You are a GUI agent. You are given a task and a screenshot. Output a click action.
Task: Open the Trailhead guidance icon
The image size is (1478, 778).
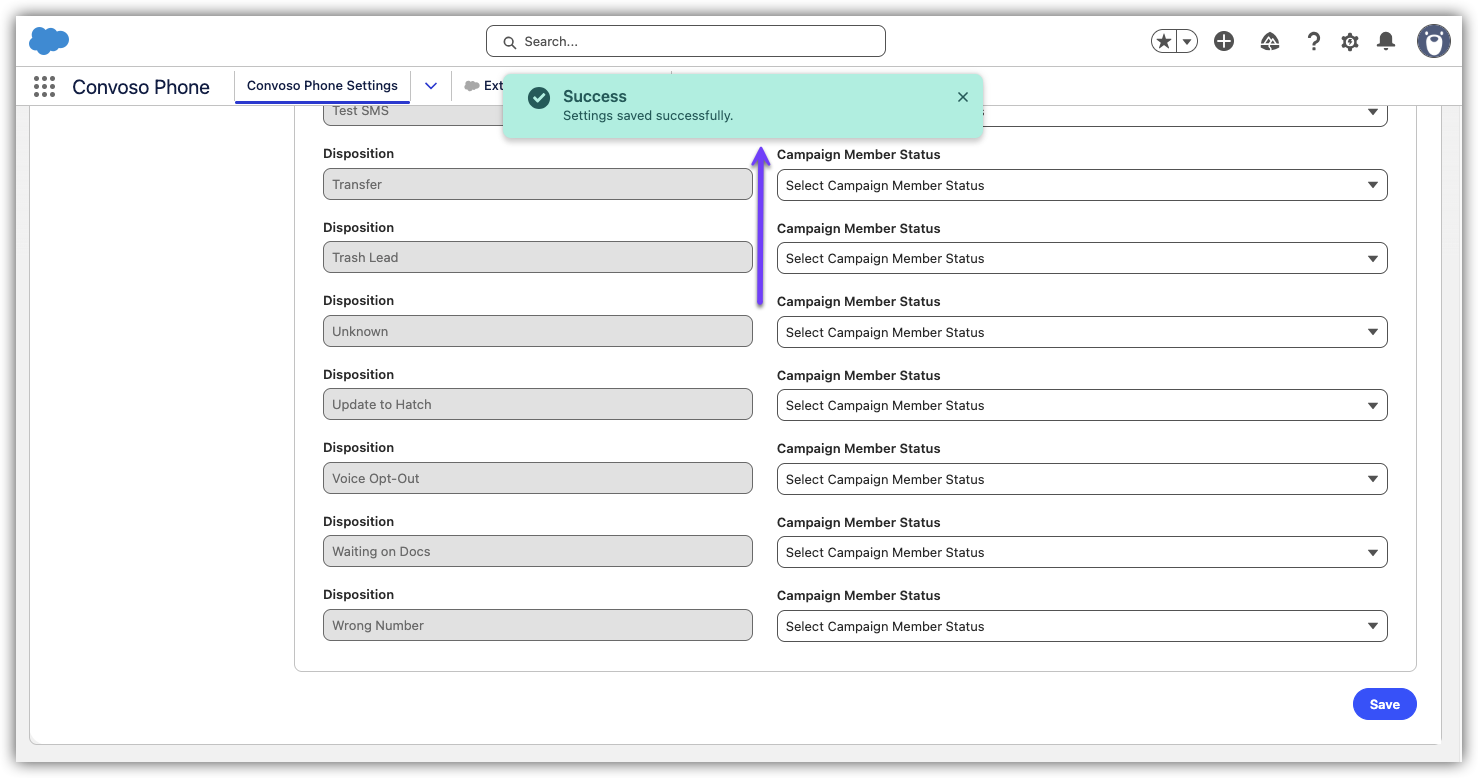(x=1270, y=41)
